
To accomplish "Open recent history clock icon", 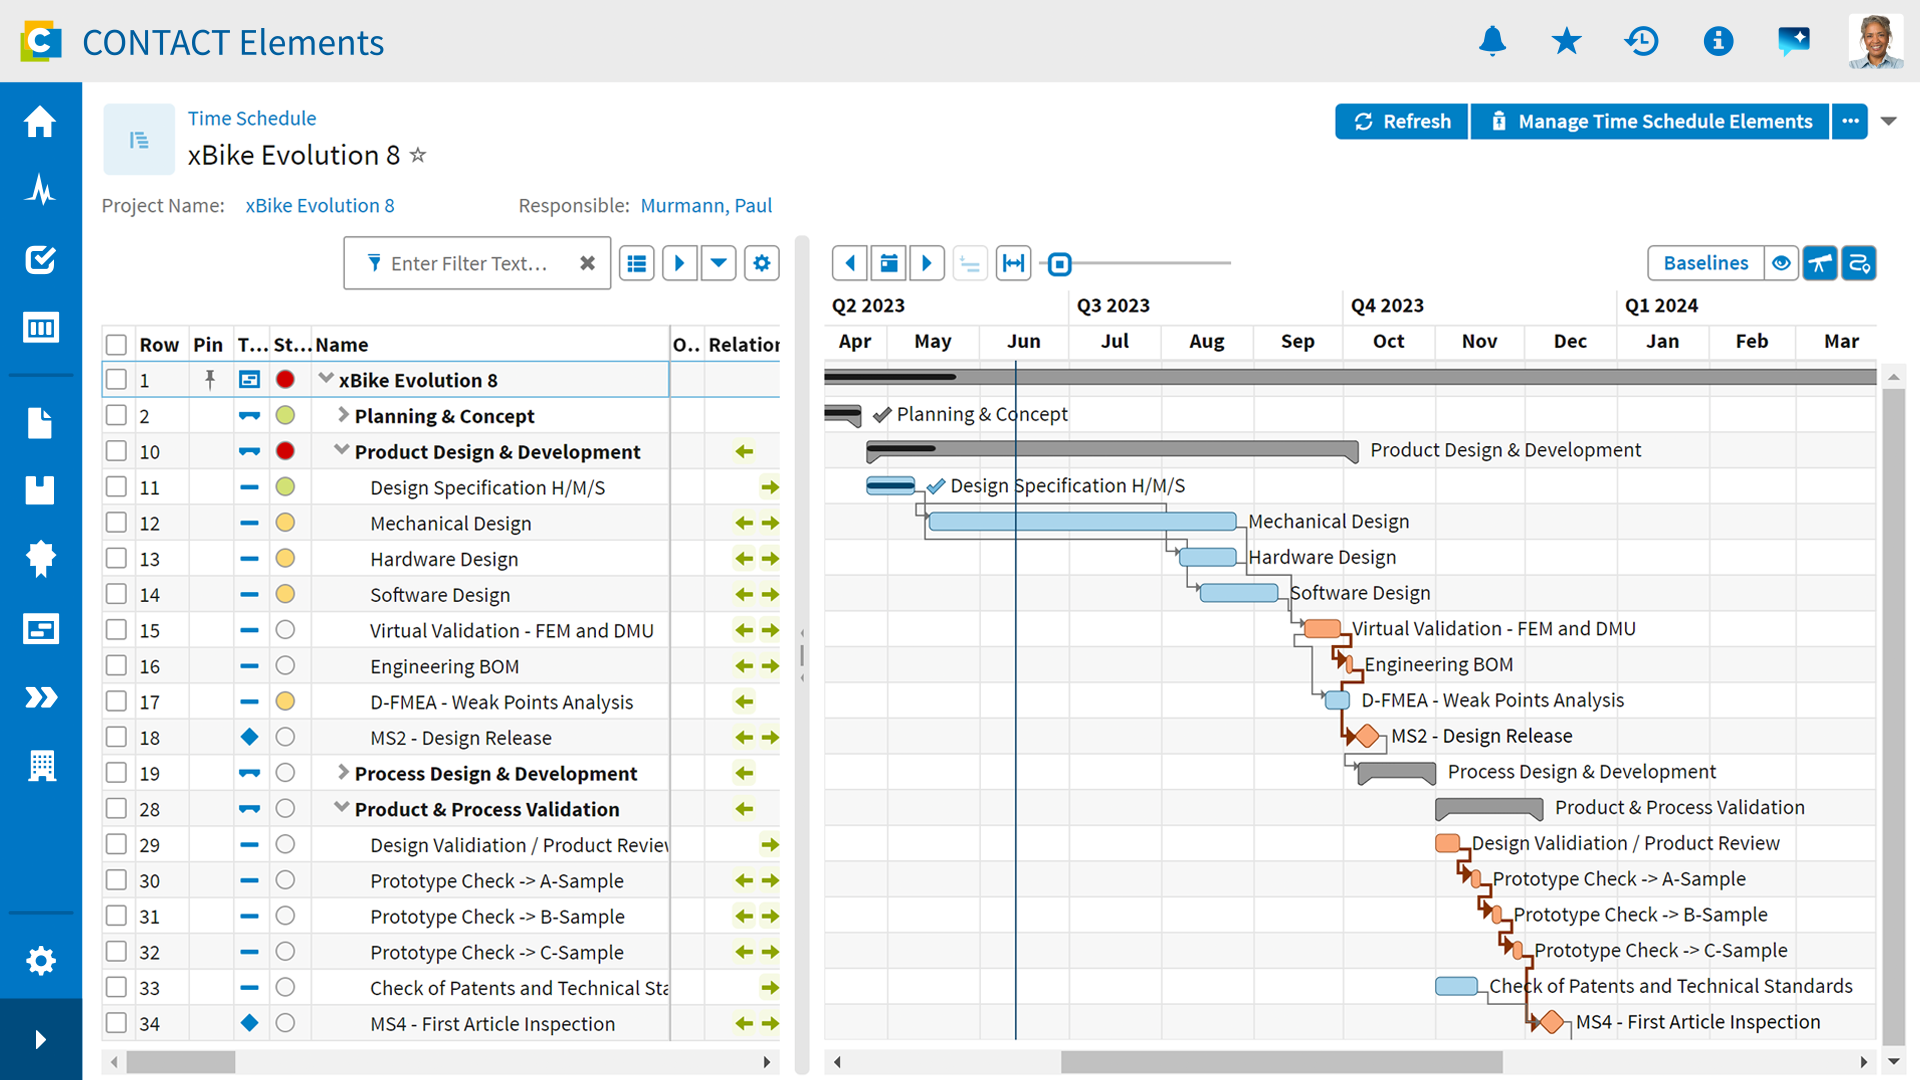I will point(1642,41).
